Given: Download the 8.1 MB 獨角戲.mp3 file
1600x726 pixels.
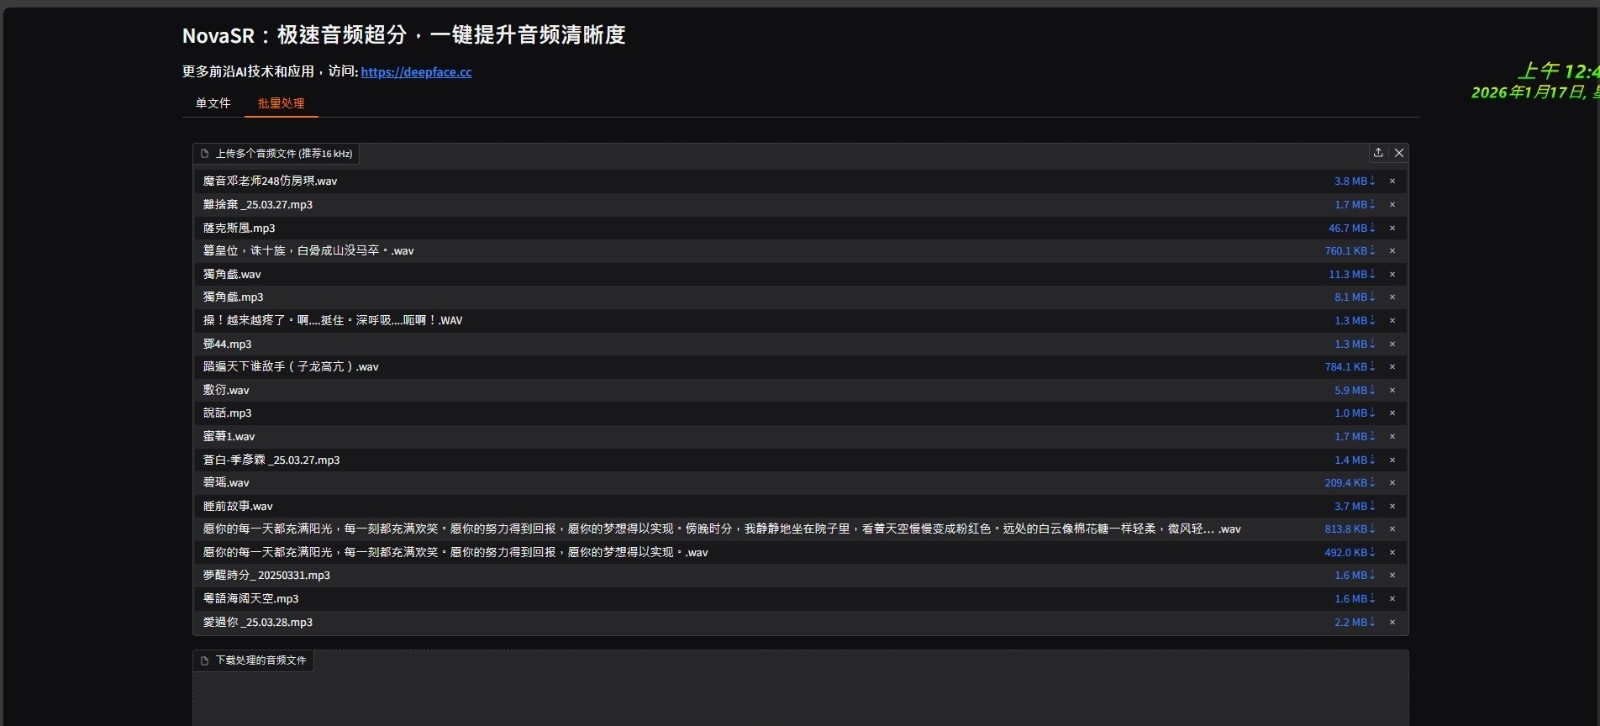Looking at the screenshot, I should pos(1355,297).
